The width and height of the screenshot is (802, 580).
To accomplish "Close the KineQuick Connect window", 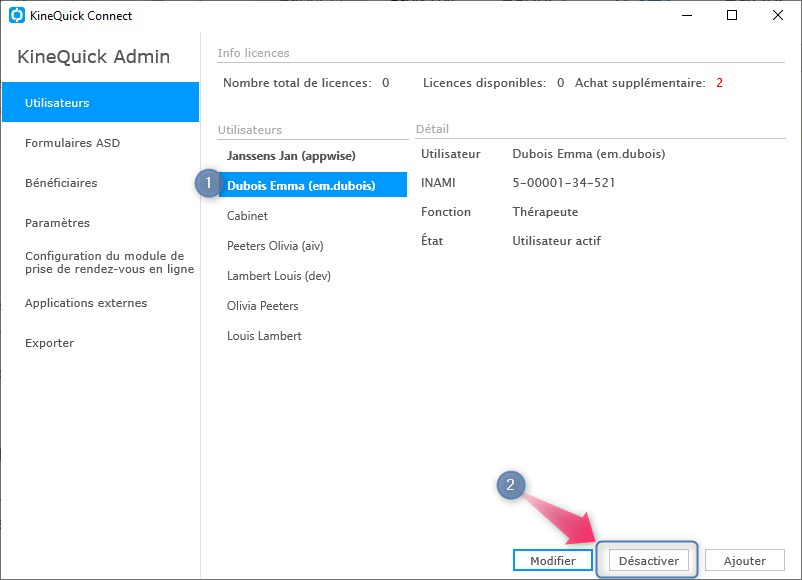I will pos(777,15).
